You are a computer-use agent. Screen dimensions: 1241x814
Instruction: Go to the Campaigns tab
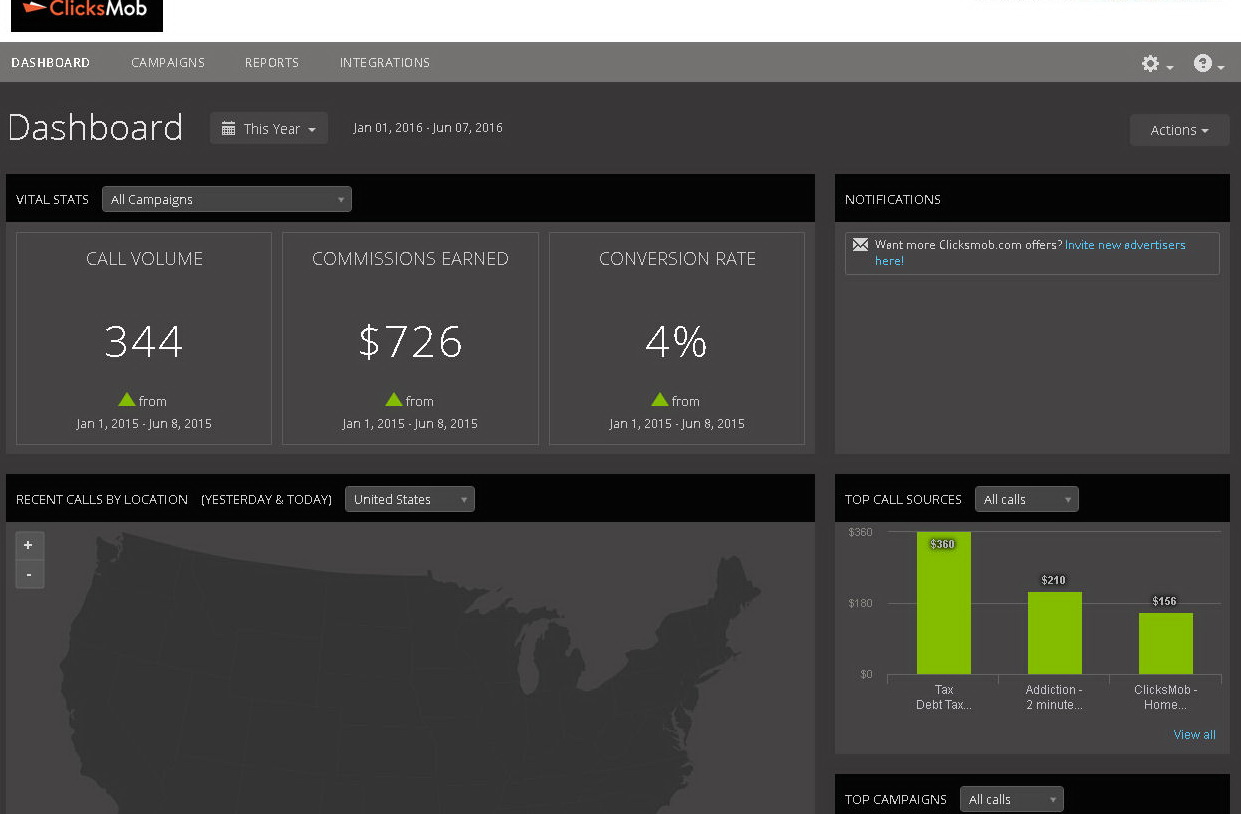tap(168, 62)
